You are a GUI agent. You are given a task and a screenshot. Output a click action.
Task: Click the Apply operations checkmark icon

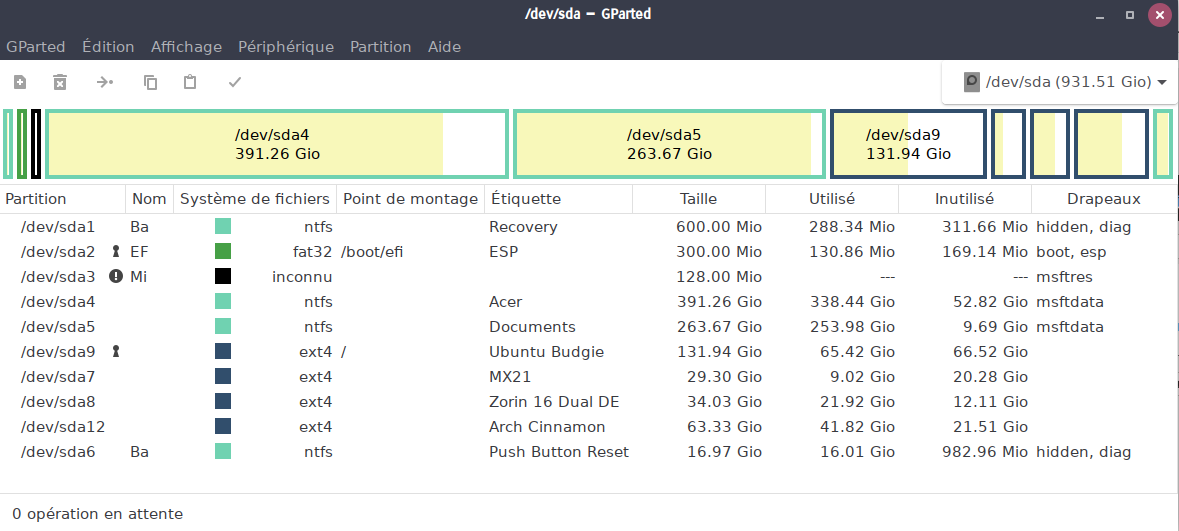(235, 82)
